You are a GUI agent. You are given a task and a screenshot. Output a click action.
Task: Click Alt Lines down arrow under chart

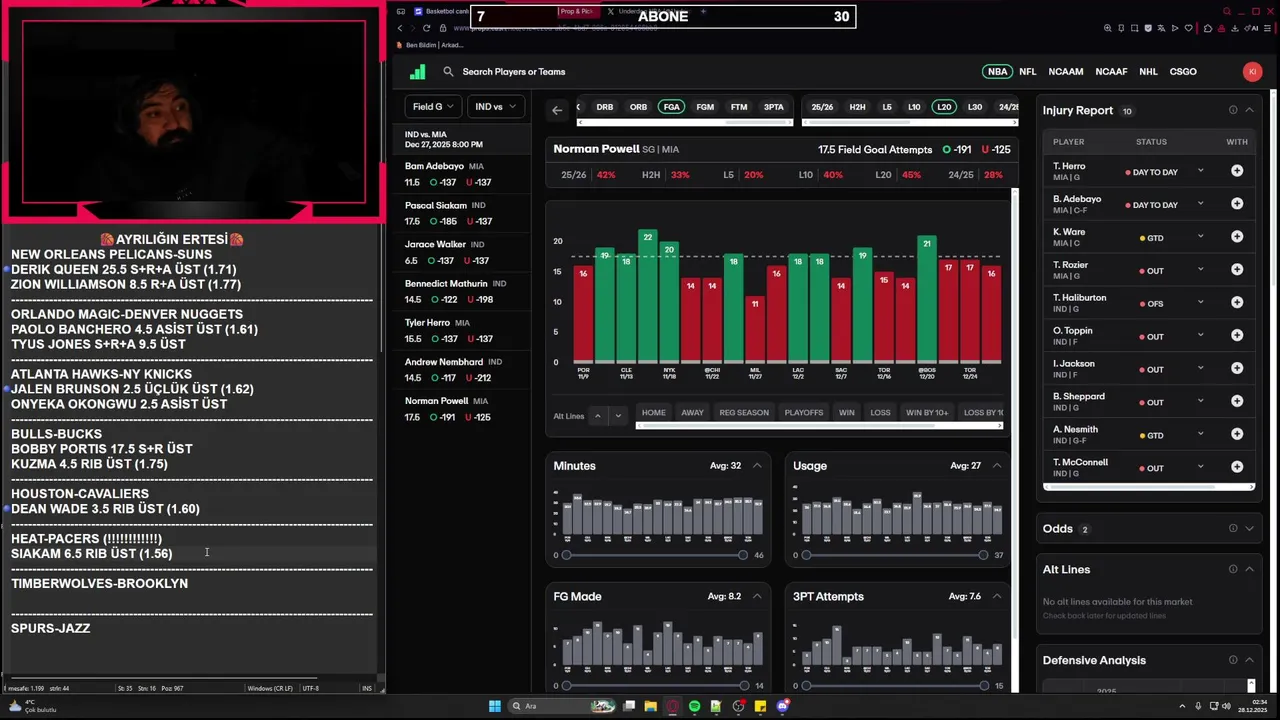point(618,415)
